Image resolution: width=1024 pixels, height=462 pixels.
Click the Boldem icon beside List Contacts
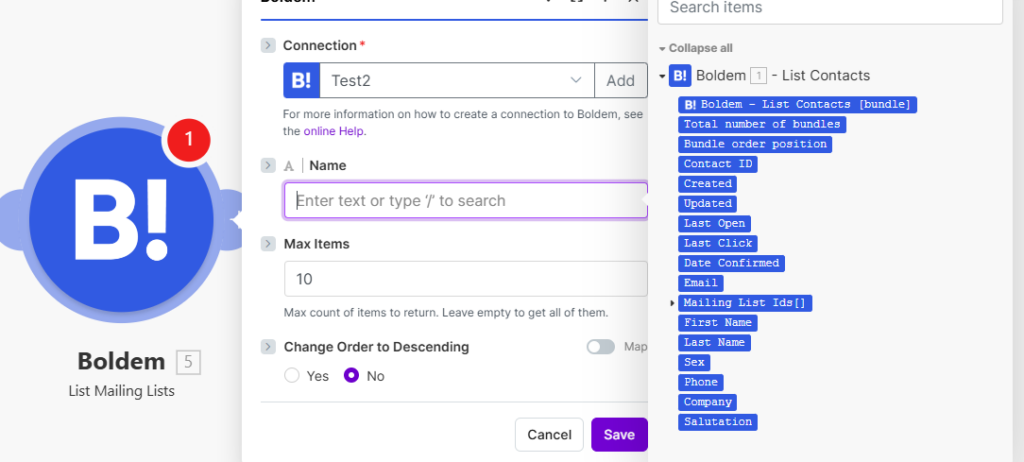click(x=680, y=75)
